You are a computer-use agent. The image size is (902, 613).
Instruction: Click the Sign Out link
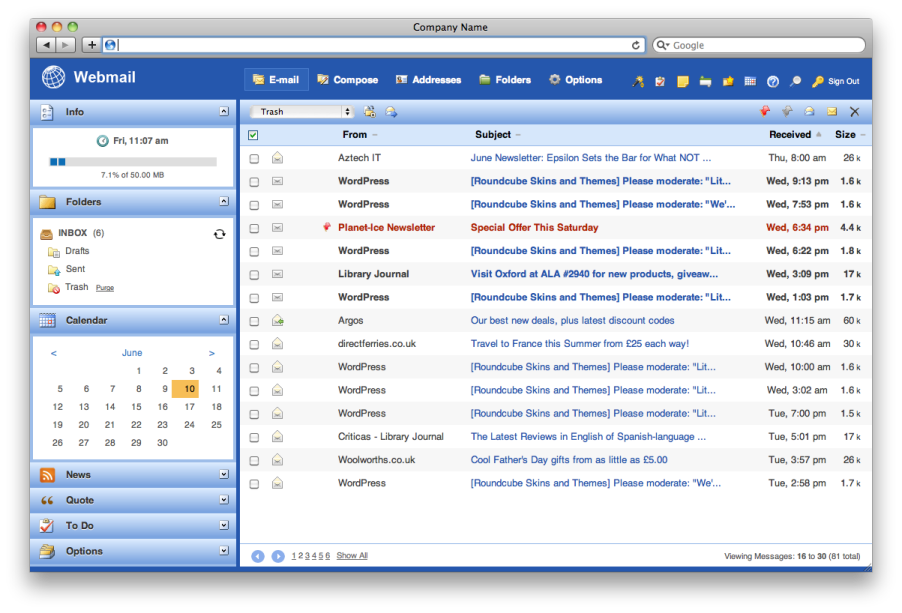(x=844, y=81)
